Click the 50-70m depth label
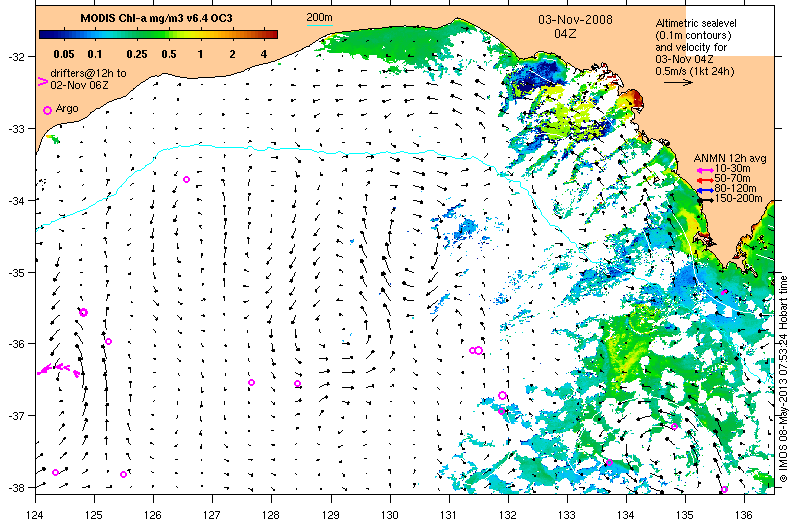 (732, 179)
